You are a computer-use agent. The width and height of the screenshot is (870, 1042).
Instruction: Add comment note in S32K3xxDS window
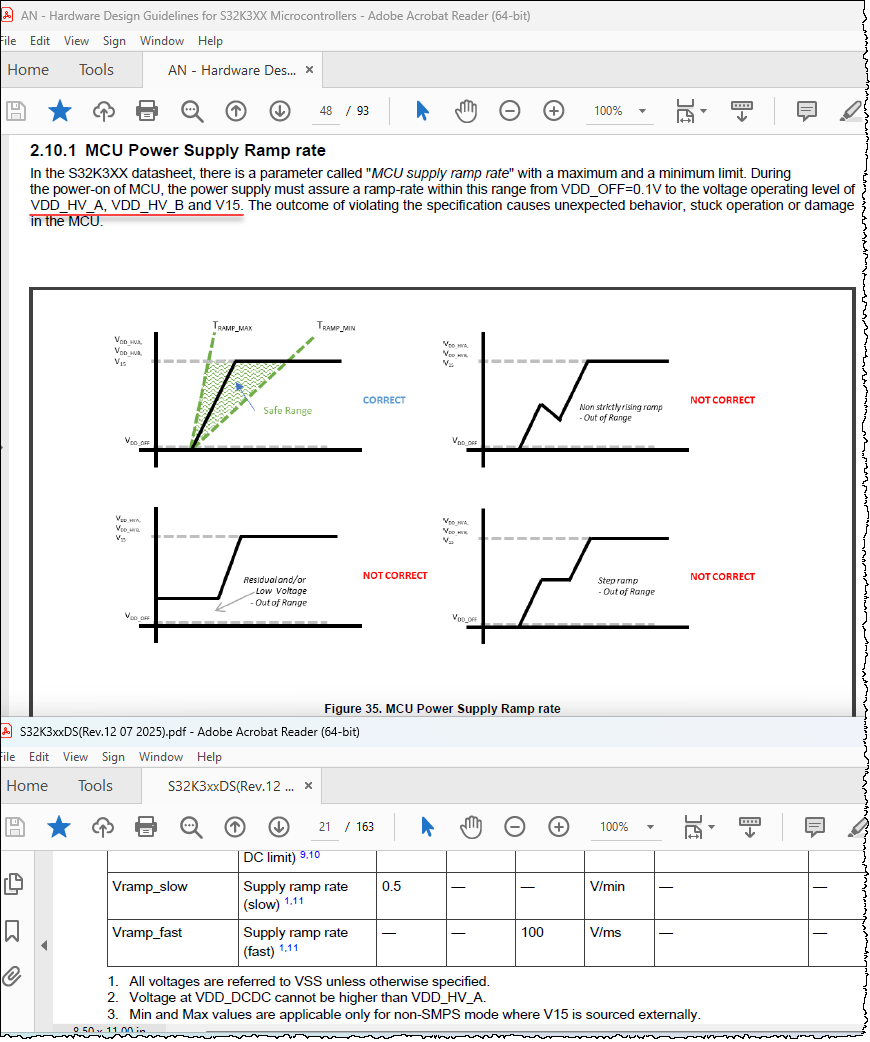pyautogui.click(x=815, y=827)
